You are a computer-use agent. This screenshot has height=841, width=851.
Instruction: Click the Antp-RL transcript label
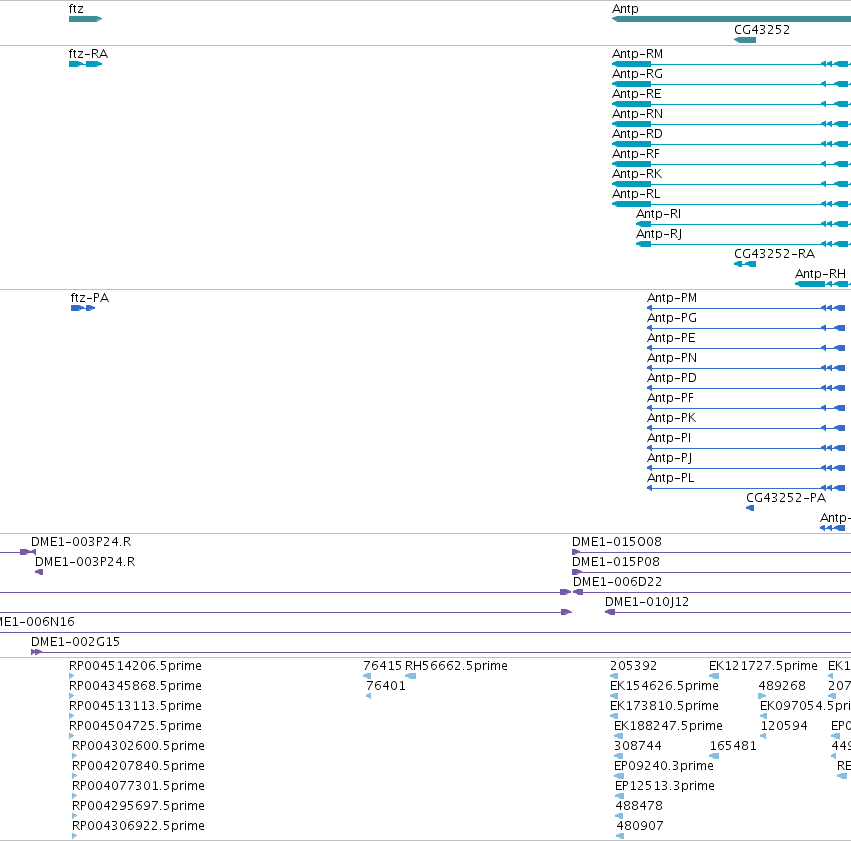pyautogui.click(x=636, y=194)
